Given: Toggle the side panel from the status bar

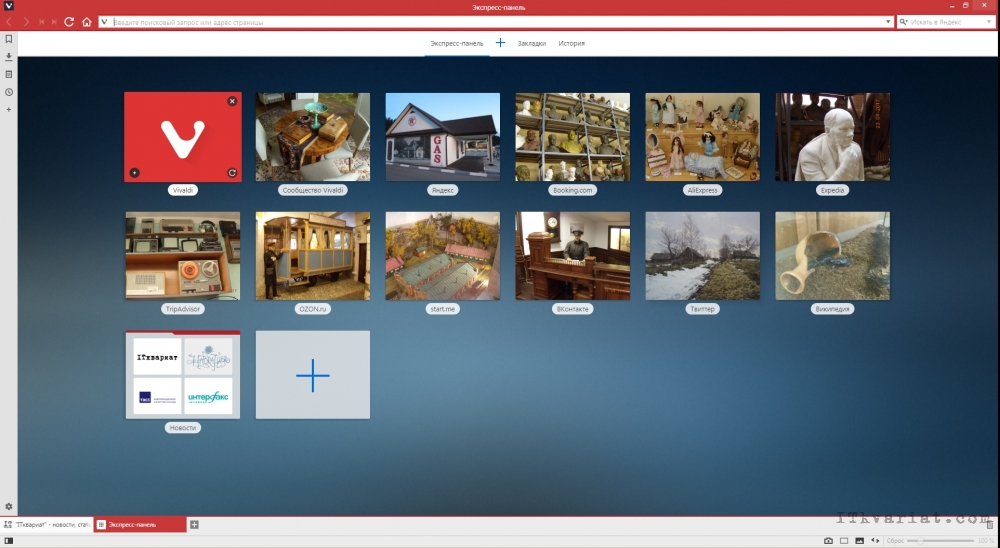Looking at the screenshot, I should coord(9,541).
